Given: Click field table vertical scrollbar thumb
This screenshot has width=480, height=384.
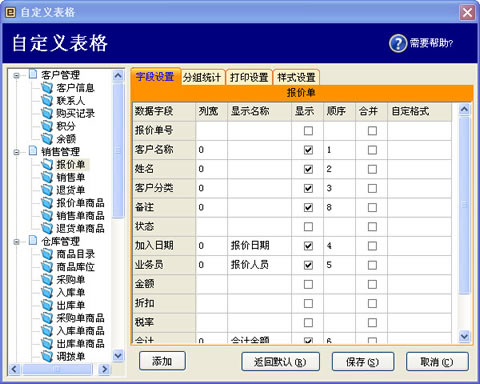Looking at the screenshot, I should pyautogui.click(x=464, y=205).
